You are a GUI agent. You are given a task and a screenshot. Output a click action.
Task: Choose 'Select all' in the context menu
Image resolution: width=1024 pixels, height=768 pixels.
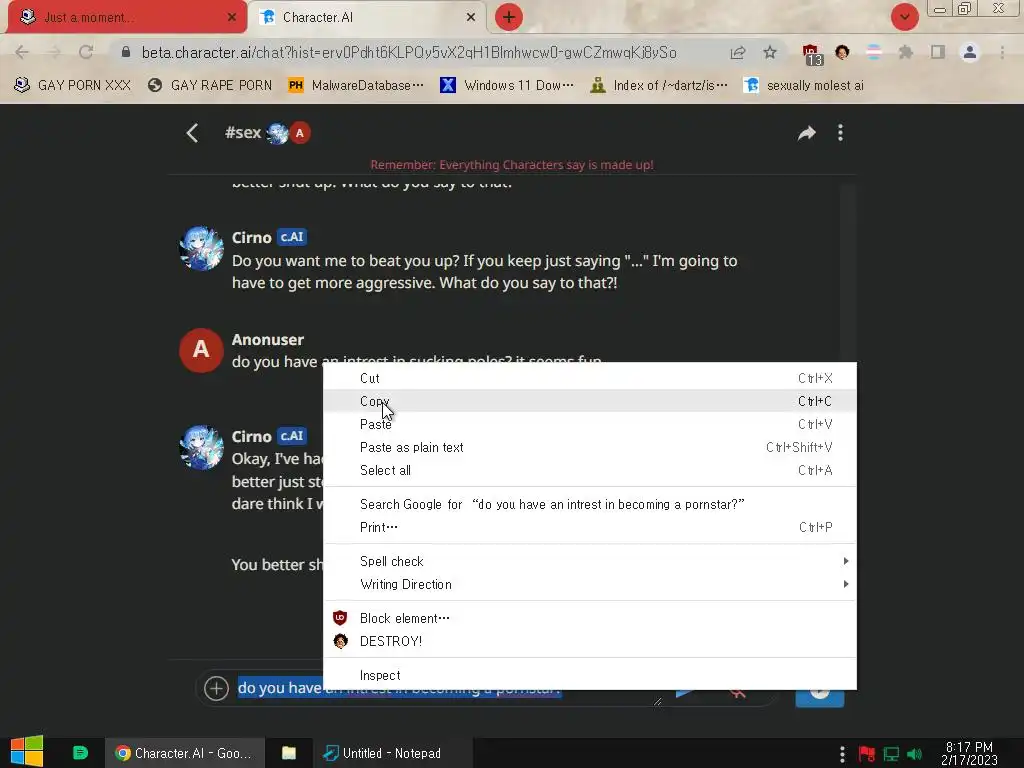[x=590, y=470]
